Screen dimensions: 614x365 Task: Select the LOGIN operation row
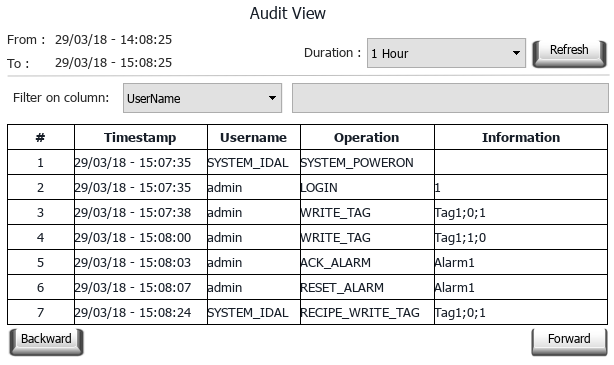tap(307, 187)
